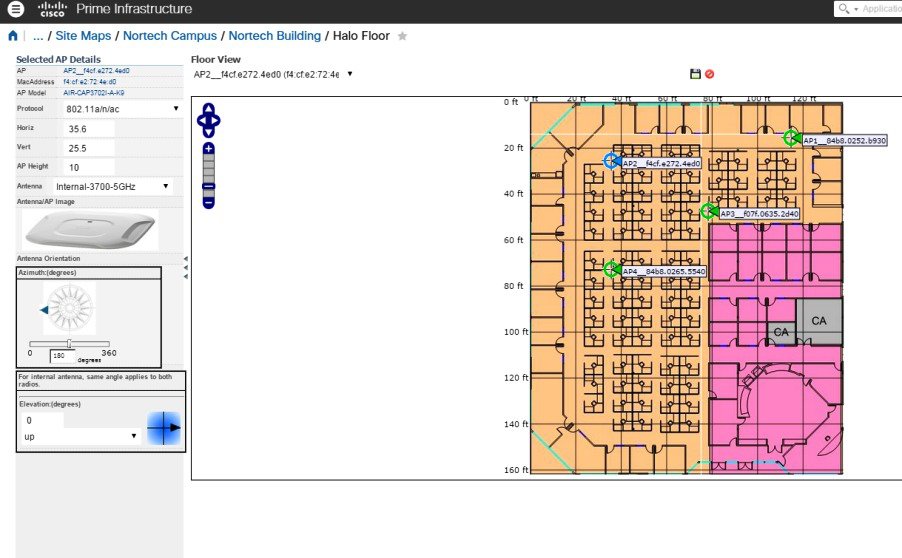Viewport: 902px width, 558px height.
Task: Use the map pan control
Action: (208, 120)
